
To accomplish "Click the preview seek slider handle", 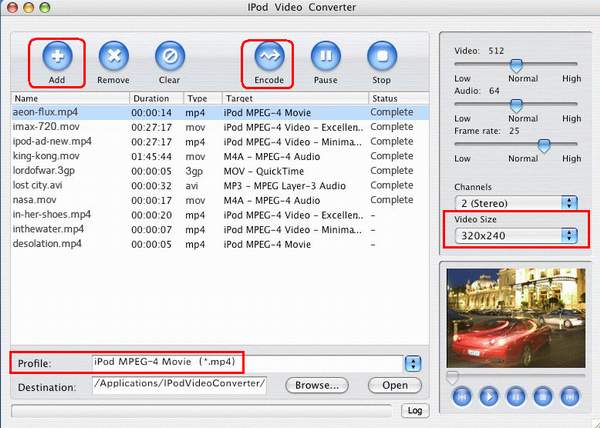I will (x=452, y=378).
